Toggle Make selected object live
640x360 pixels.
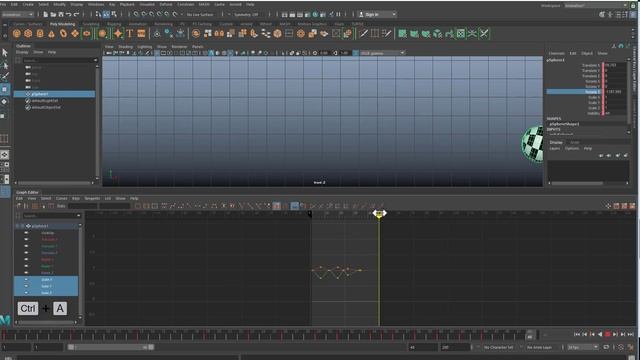pos(175,14)
